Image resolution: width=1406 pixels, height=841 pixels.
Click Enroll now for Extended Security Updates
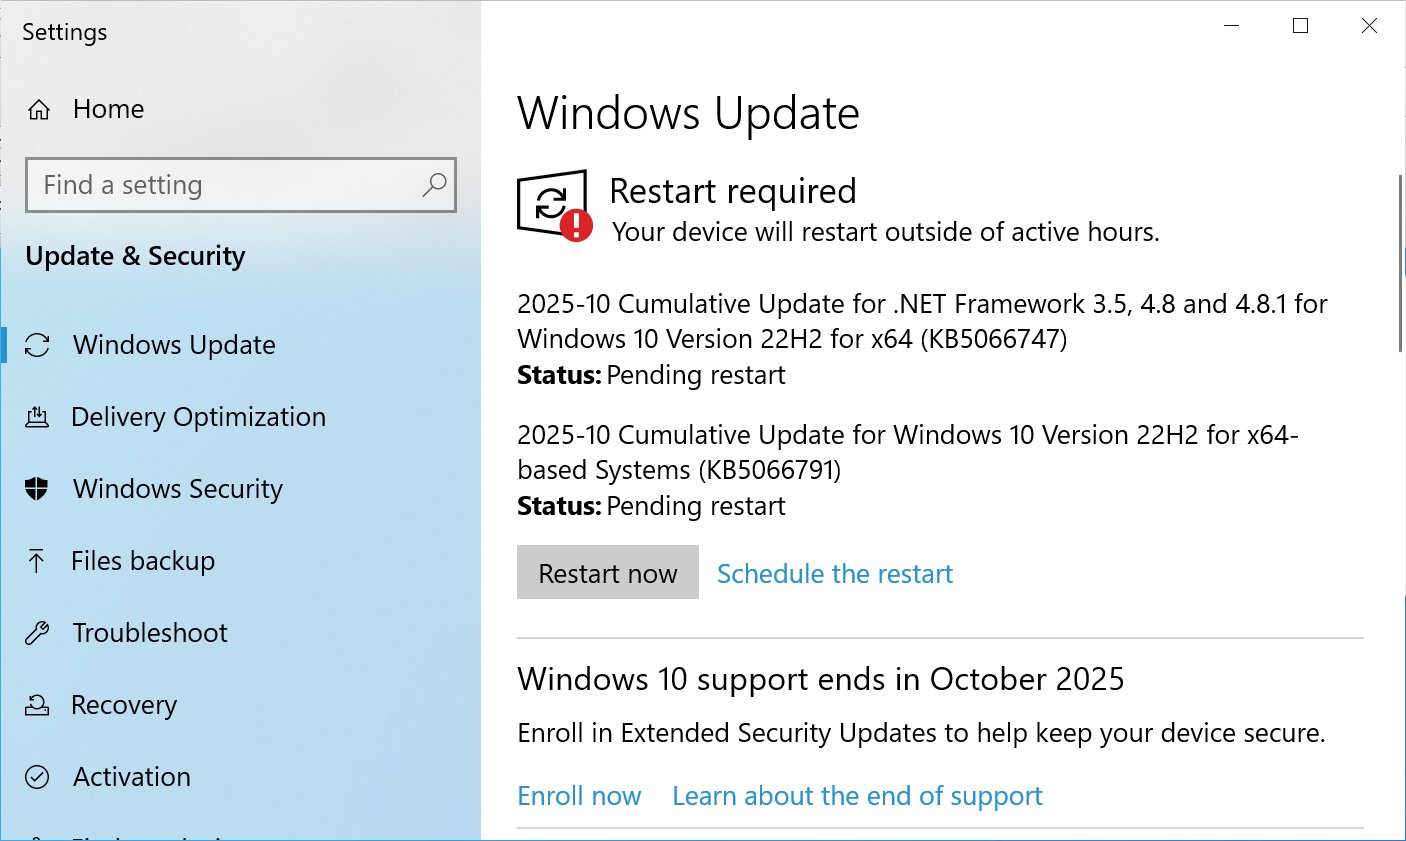(579, 795)
